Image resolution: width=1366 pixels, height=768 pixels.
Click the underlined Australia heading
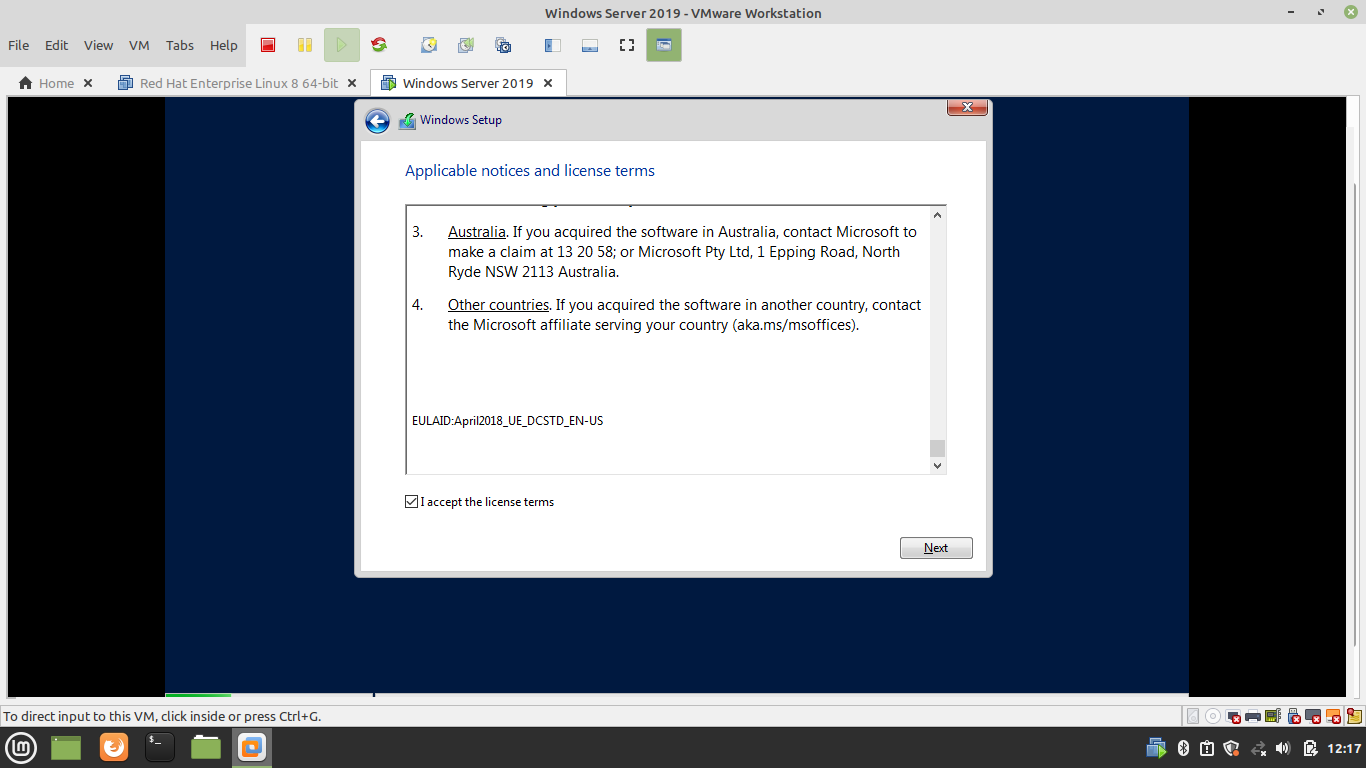[x=477, y=232]
